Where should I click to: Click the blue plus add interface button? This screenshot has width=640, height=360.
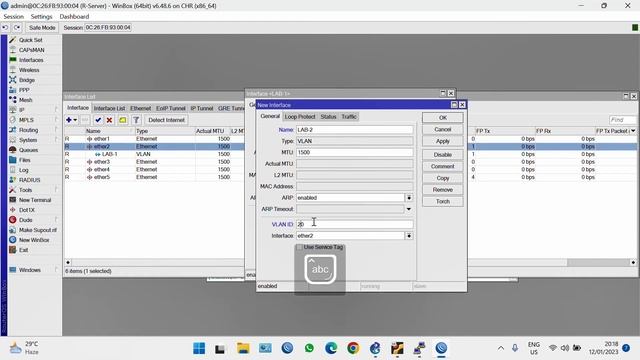point(69,120)
